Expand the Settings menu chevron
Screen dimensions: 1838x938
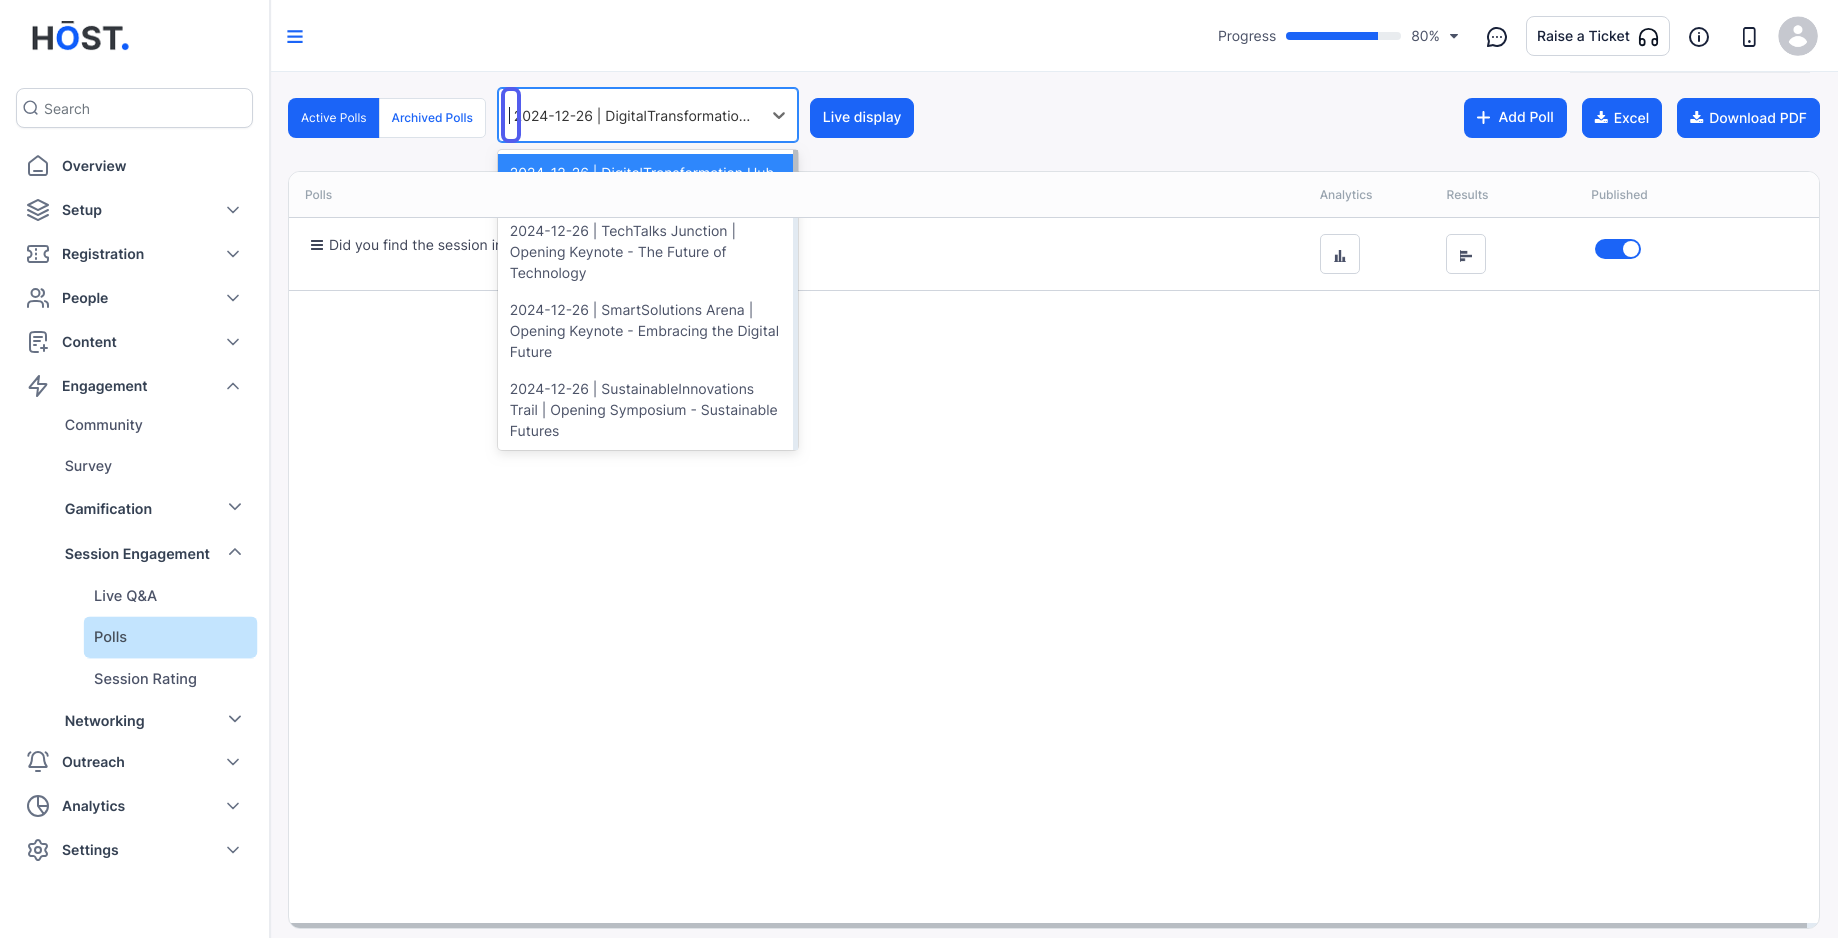(x=233, y=850)
